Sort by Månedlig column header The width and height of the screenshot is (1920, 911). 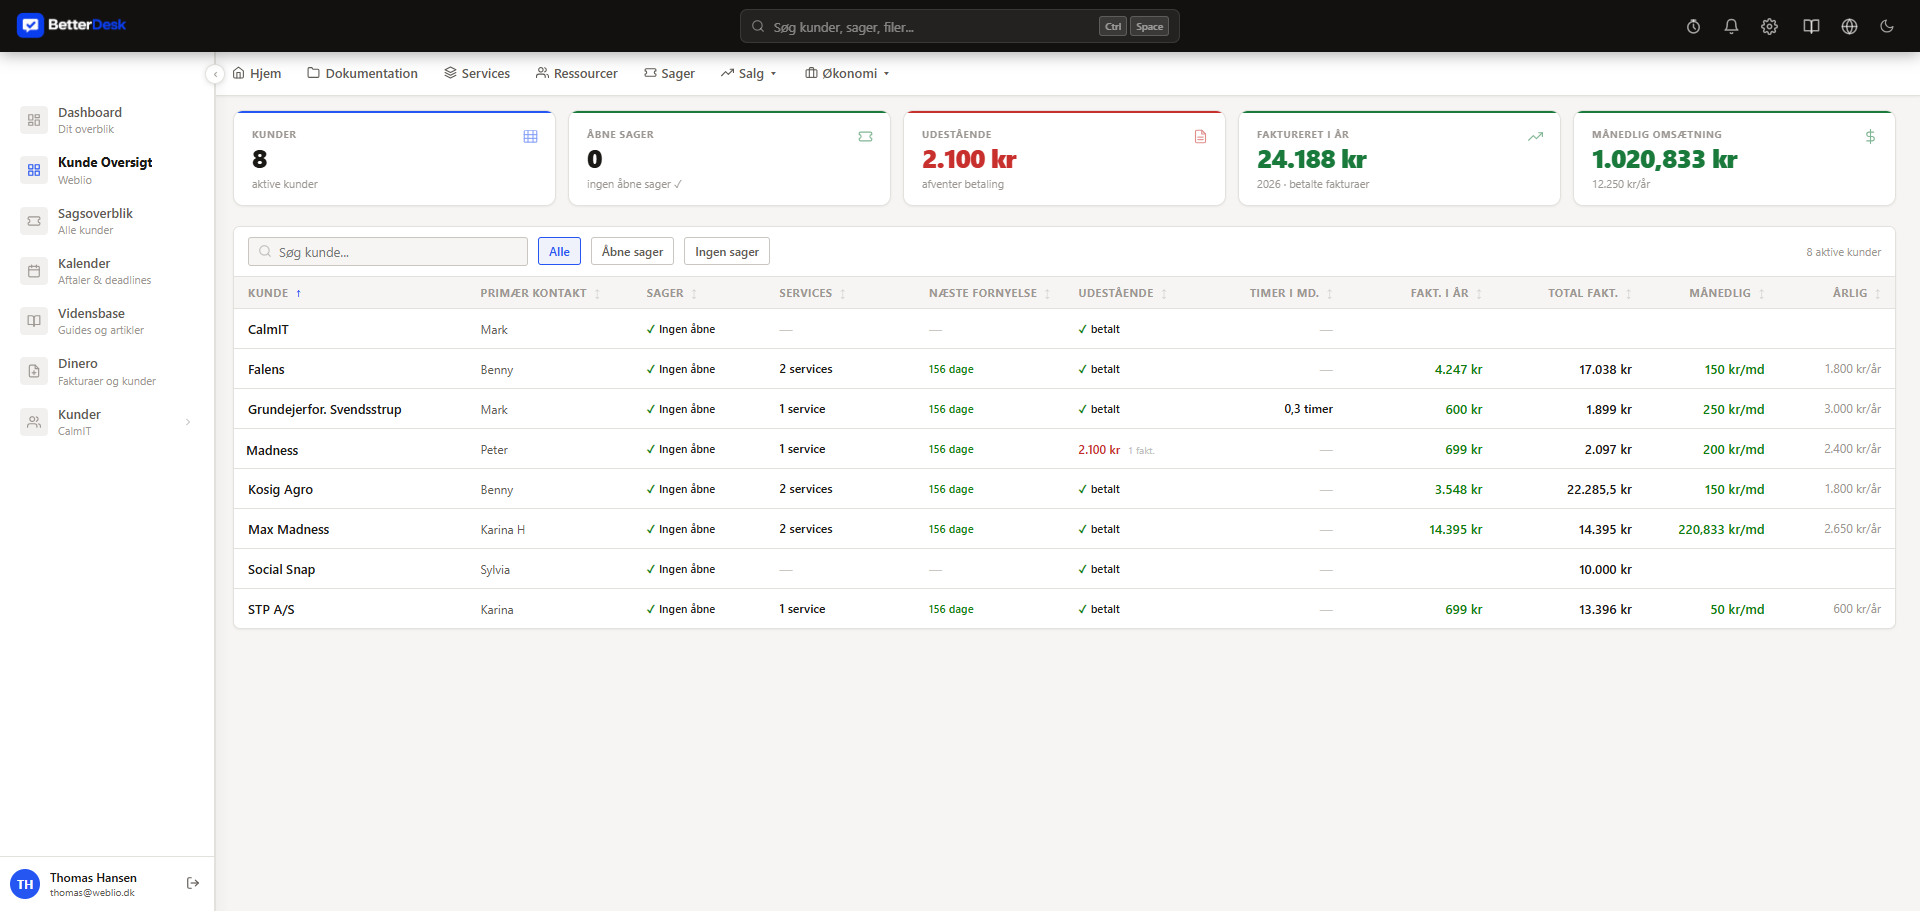(1727, 293)
